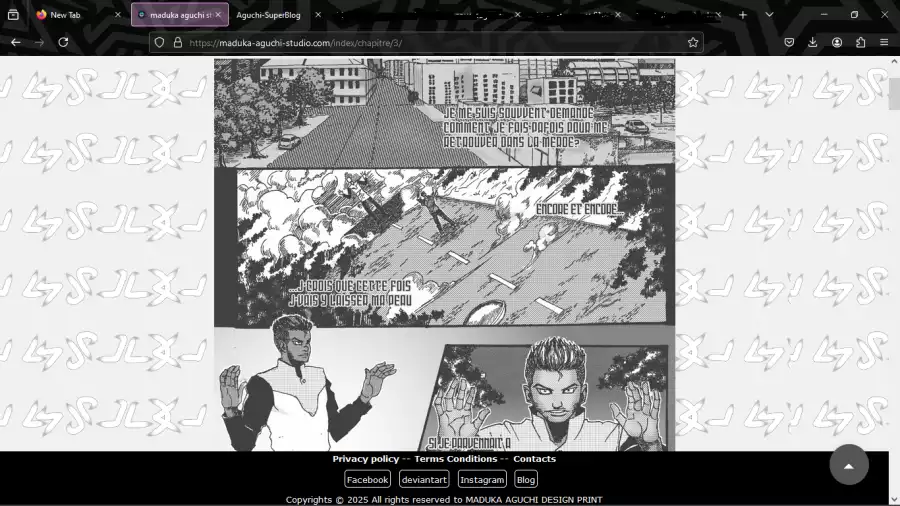Viewport: 900px width, 506px height.
Task: Close the maduka aguchi studio tab
Action: 218,15
